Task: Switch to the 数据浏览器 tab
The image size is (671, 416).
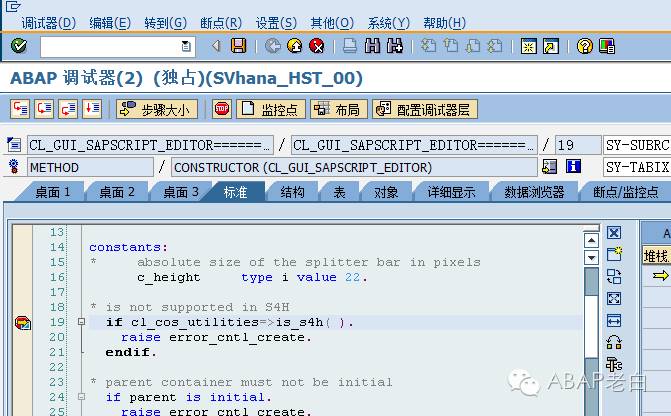Action: click(534, 192)
